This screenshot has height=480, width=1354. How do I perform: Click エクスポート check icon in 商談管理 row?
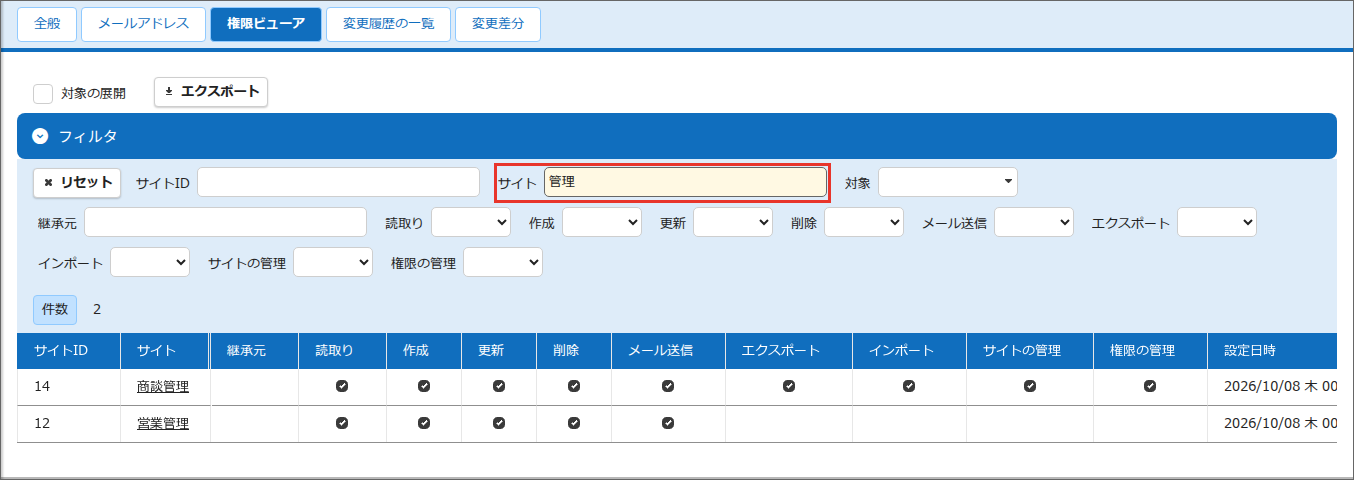(x=789, y=386)
